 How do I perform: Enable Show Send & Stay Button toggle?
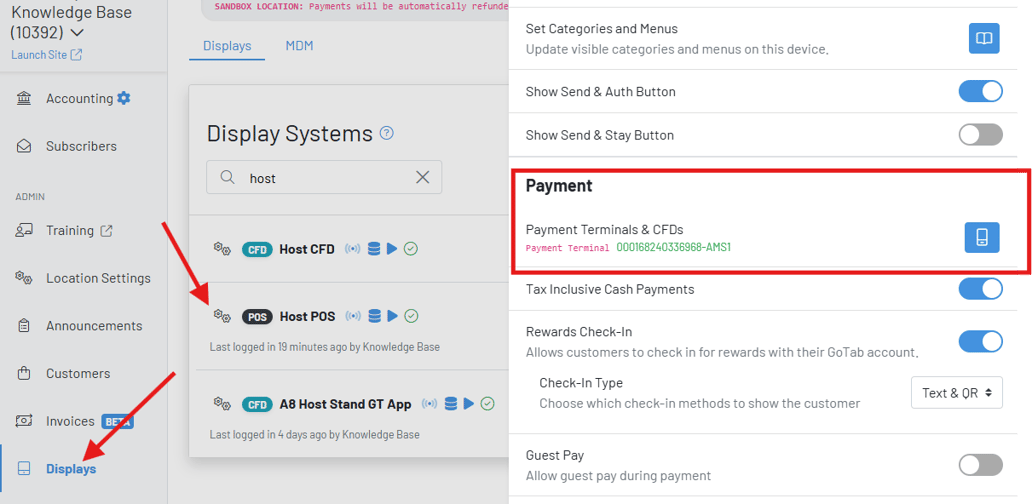pyautogui.click(x=980, y=135)
